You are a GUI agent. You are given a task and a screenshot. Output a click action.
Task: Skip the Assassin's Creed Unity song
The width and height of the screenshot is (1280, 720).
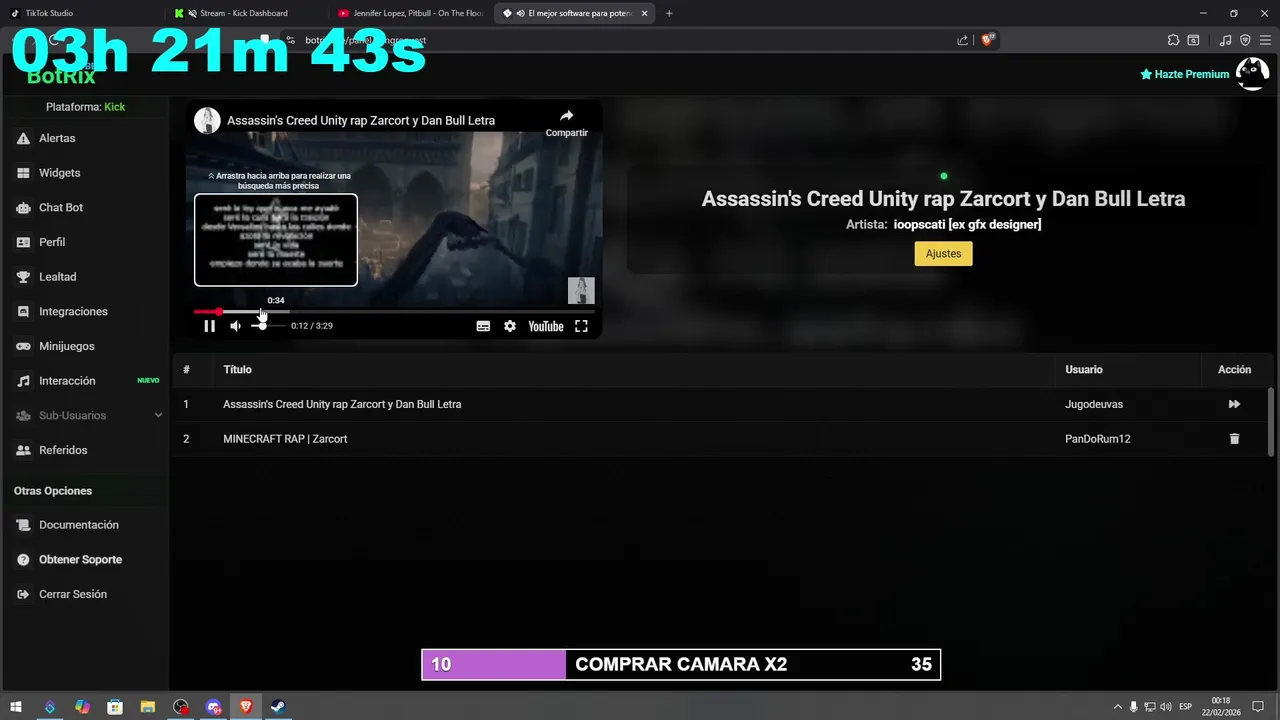(x=1234, y=404)
